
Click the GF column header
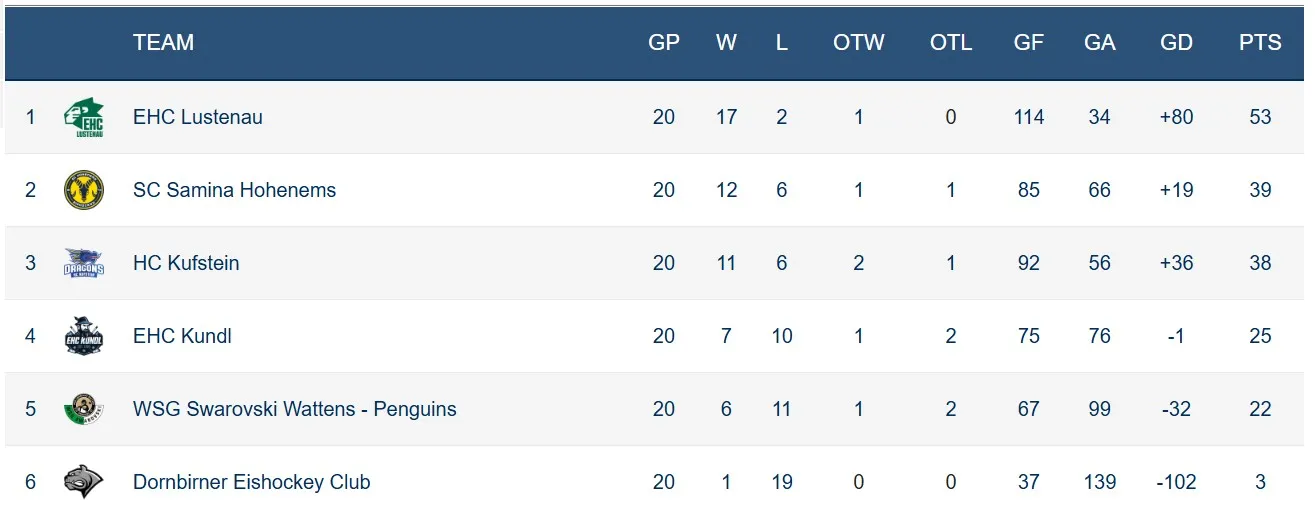(1028, 43)
